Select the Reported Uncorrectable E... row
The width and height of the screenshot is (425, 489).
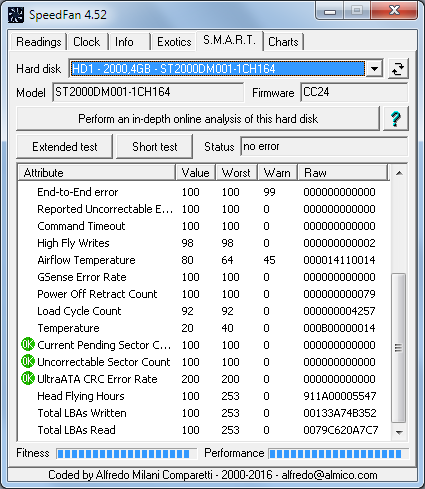pyautogui.click(x=203, y=209)
